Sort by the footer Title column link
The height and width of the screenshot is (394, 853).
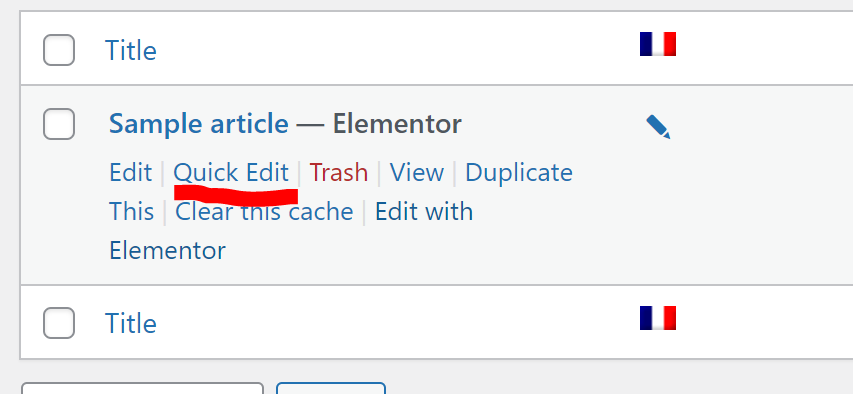(x=131, y=324)
